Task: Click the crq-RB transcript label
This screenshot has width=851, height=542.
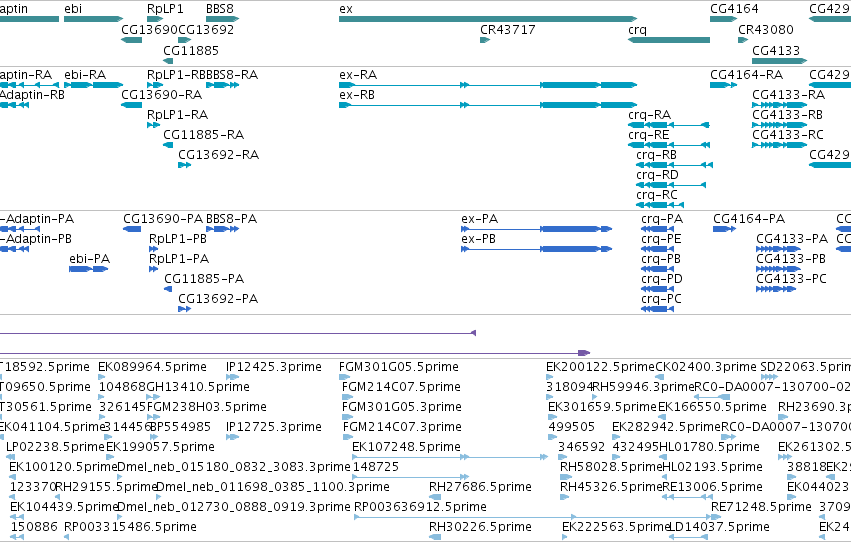Action: 656,155
